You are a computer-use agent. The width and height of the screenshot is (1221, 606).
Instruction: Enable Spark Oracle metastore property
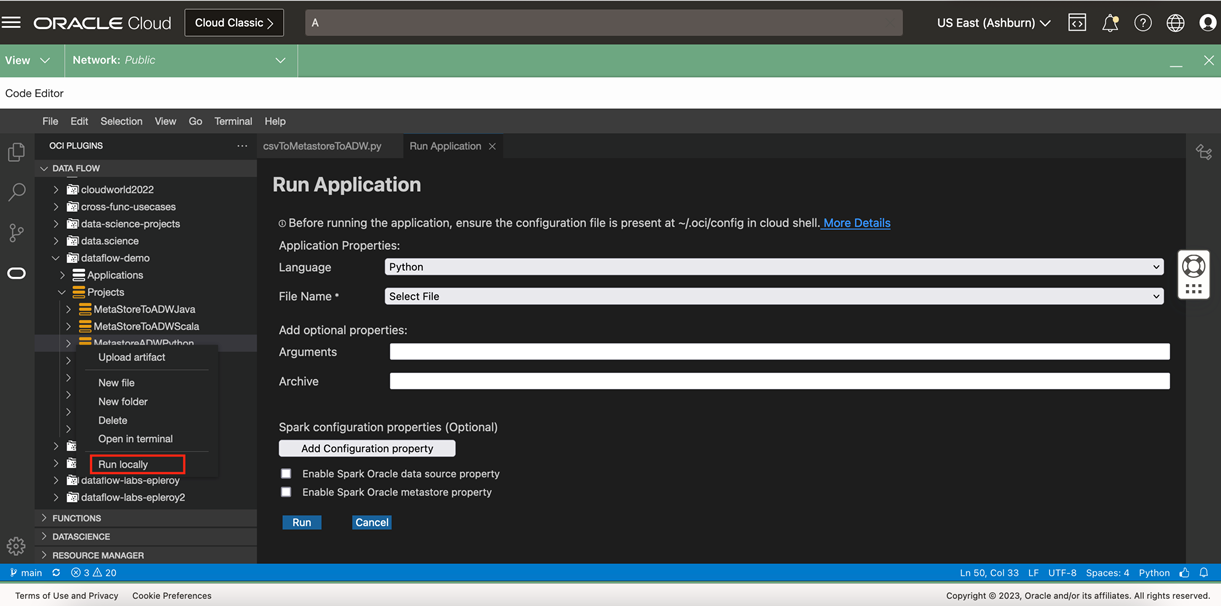pos(286,491)
